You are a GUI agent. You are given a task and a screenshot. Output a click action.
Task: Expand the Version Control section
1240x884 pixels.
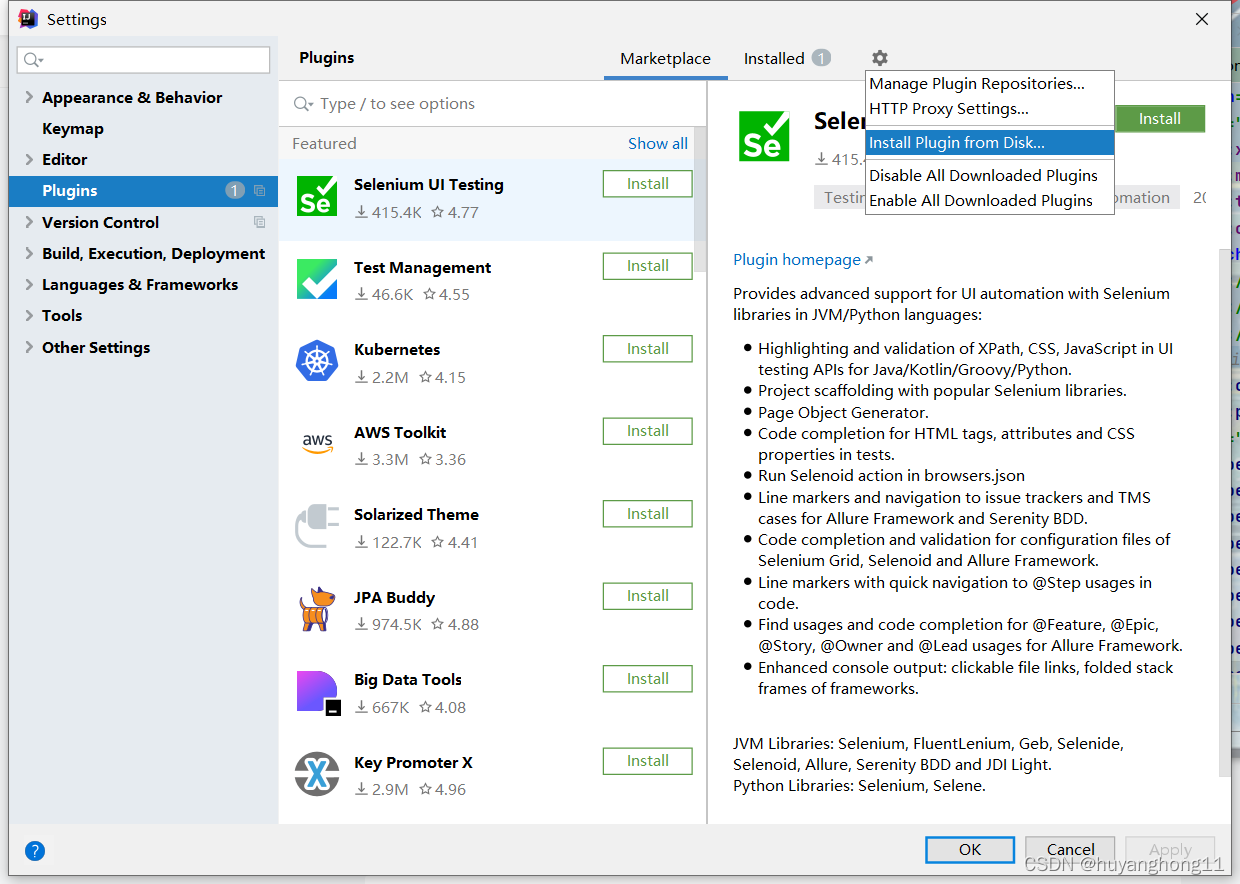pyautogui.click(x=29, y=222)
